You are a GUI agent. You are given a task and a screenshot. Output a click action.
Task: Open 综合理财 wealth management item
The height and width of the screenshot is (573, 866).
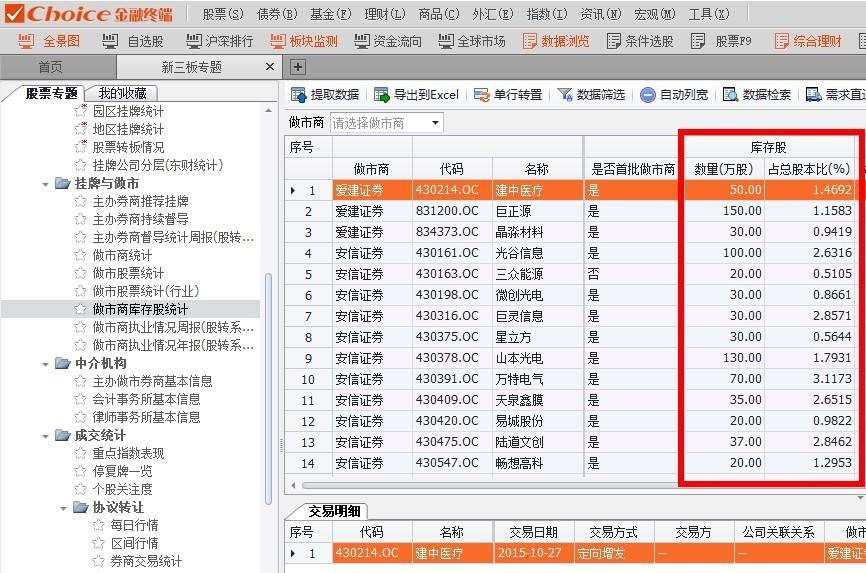click(x=808, y=41)
